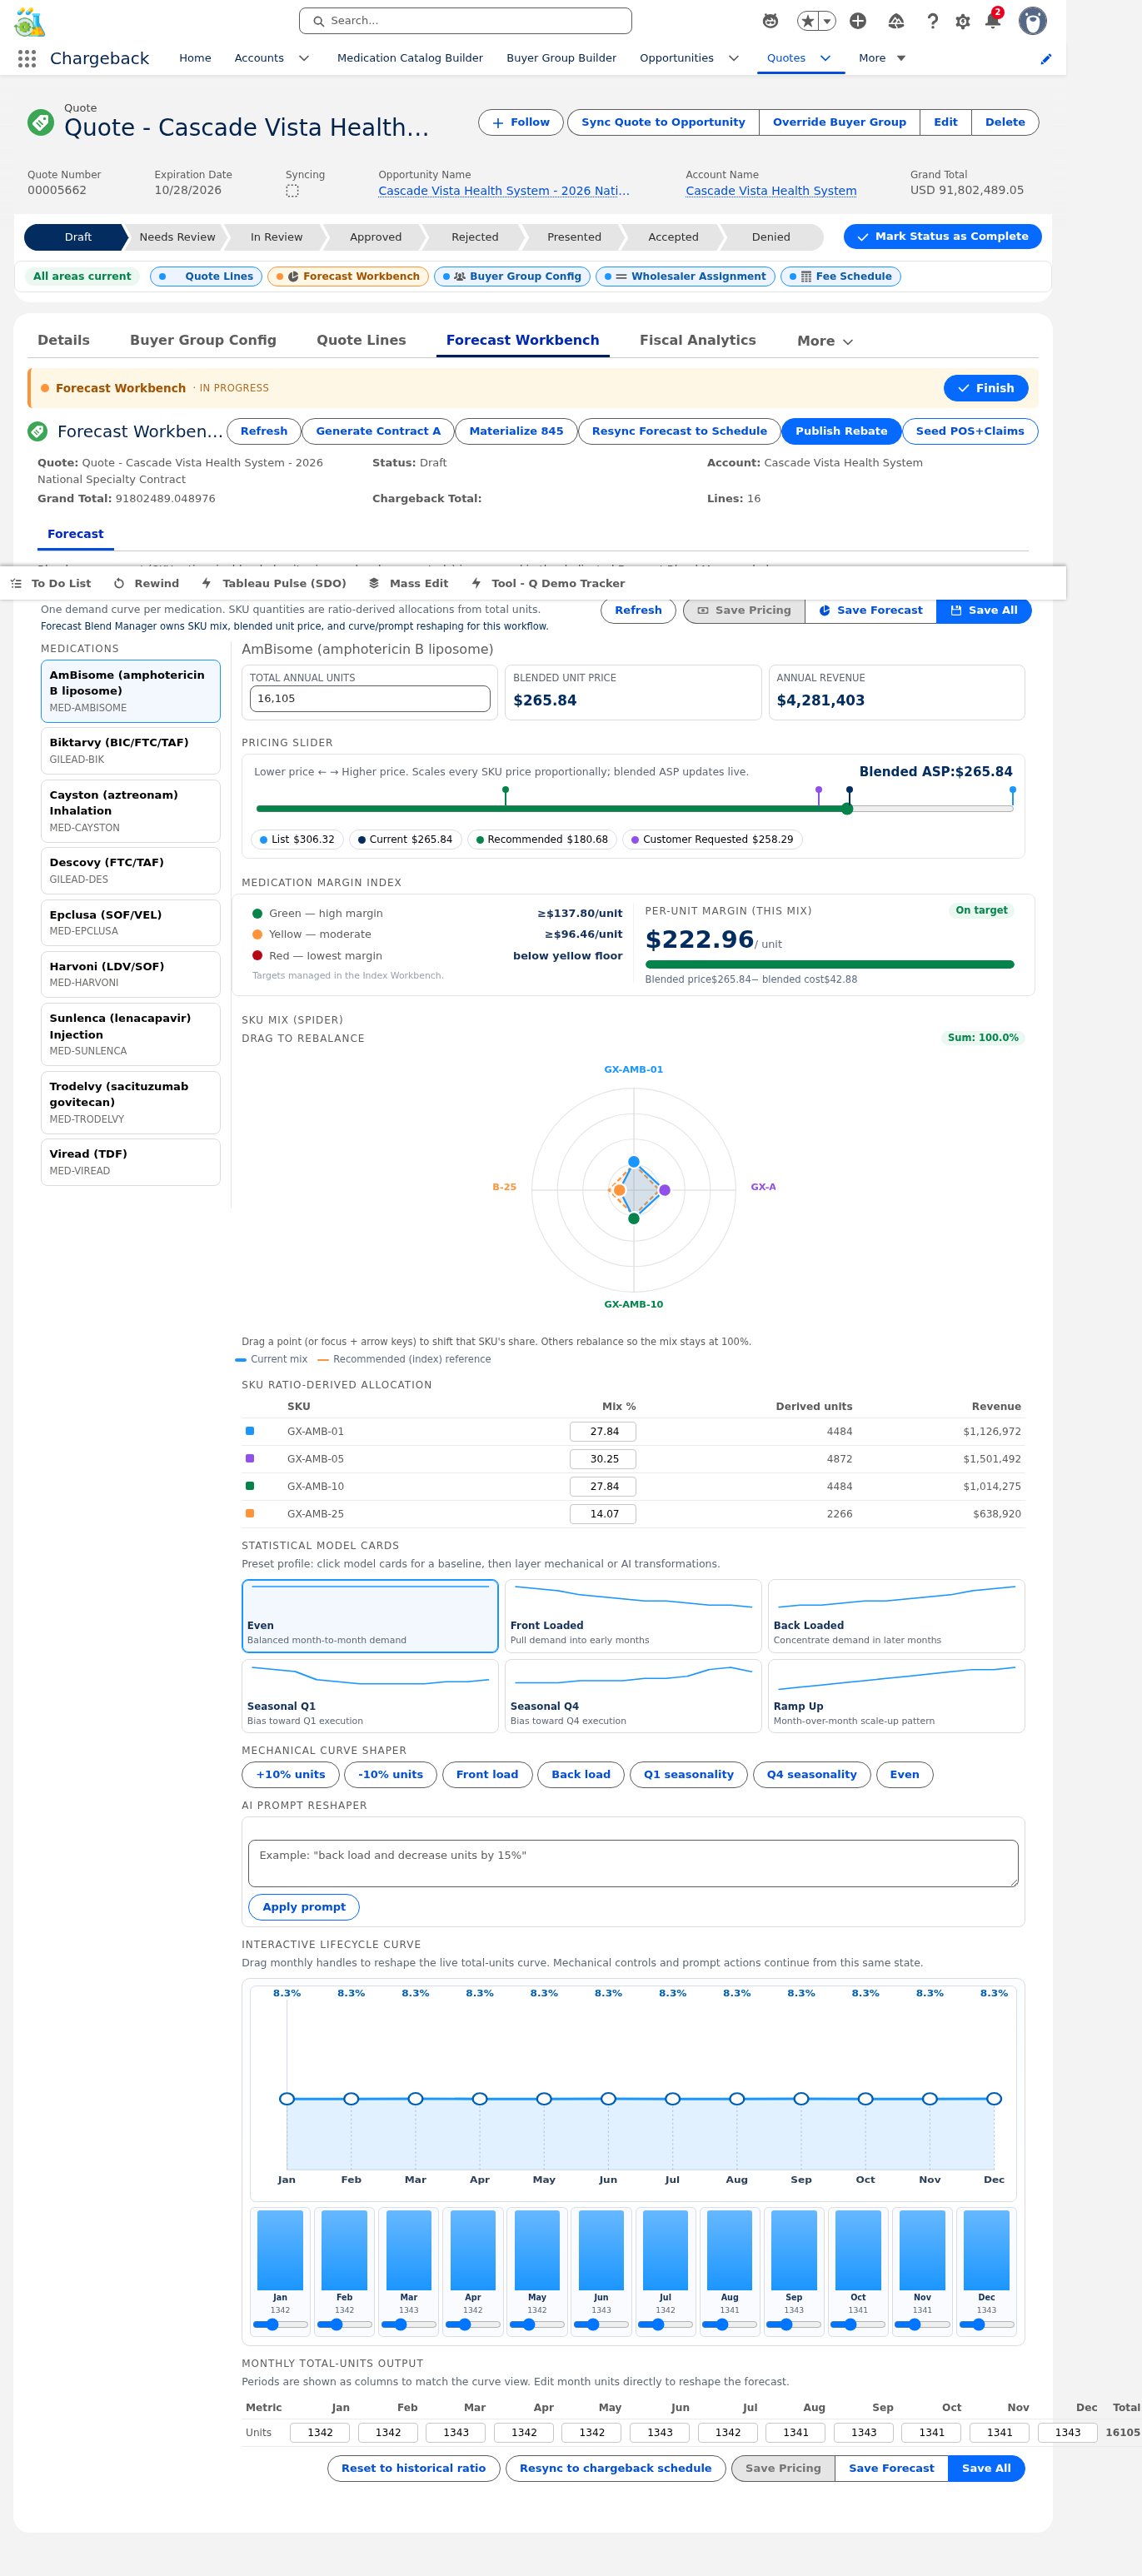This screenshot has width=1142, height=2576.
Task: Click Reset to historical ratio button
Action: 414,2468
